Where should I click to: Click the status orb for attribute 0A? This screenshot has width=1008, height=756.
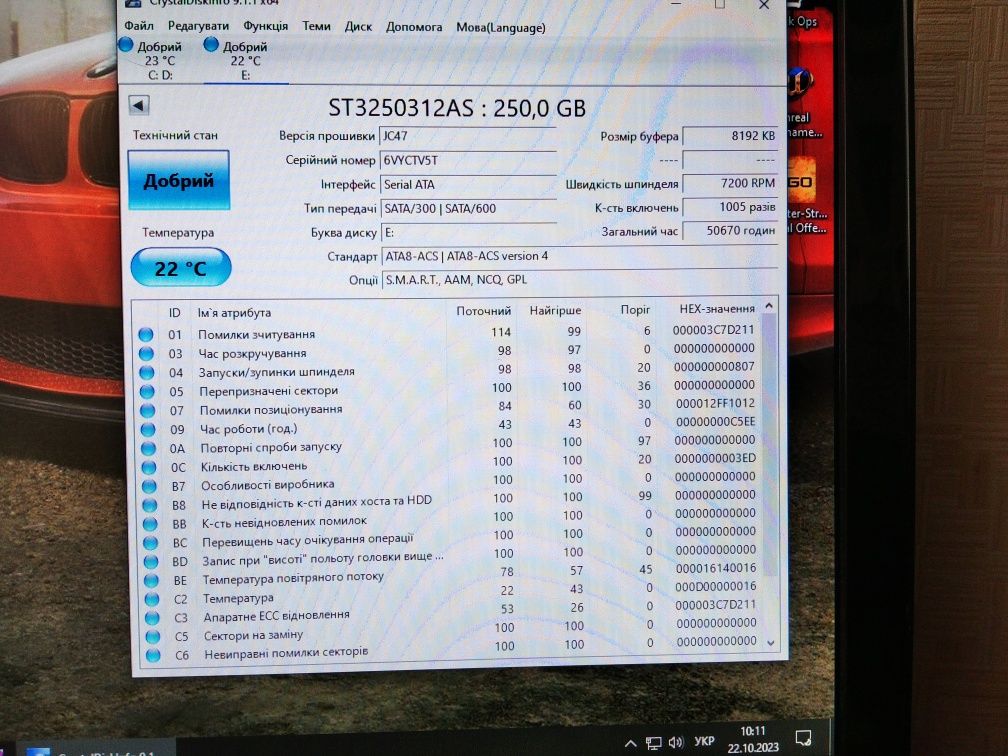[x=148, y=448]
